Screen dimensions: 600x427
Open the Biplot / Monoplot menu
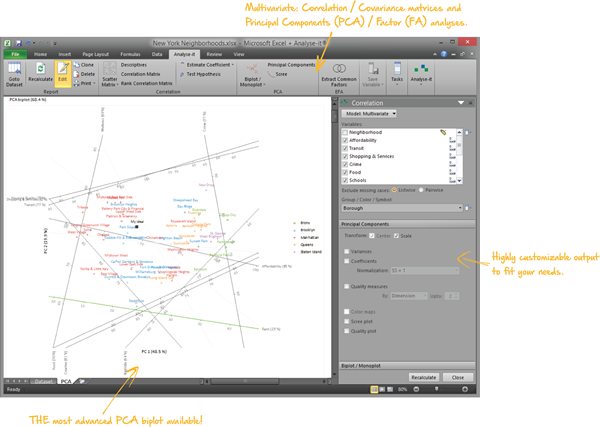252,75
